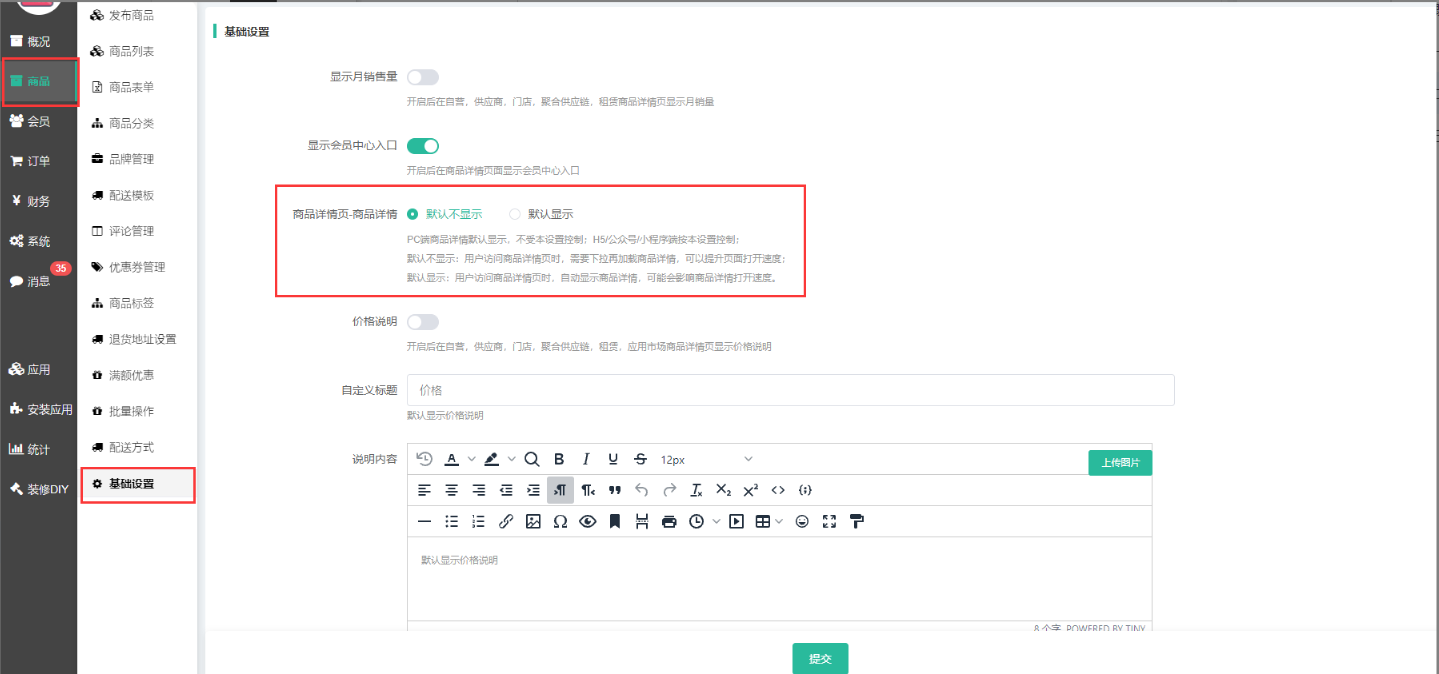Open the special character Omega tool

[x=560, y=521]
